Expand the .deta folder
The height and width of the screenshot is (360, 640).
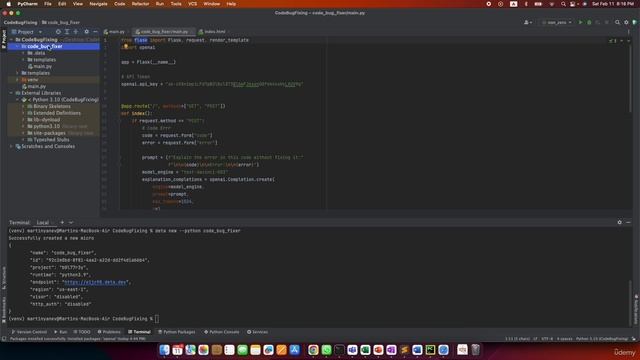pyautogui.click(x=24, y=53)
